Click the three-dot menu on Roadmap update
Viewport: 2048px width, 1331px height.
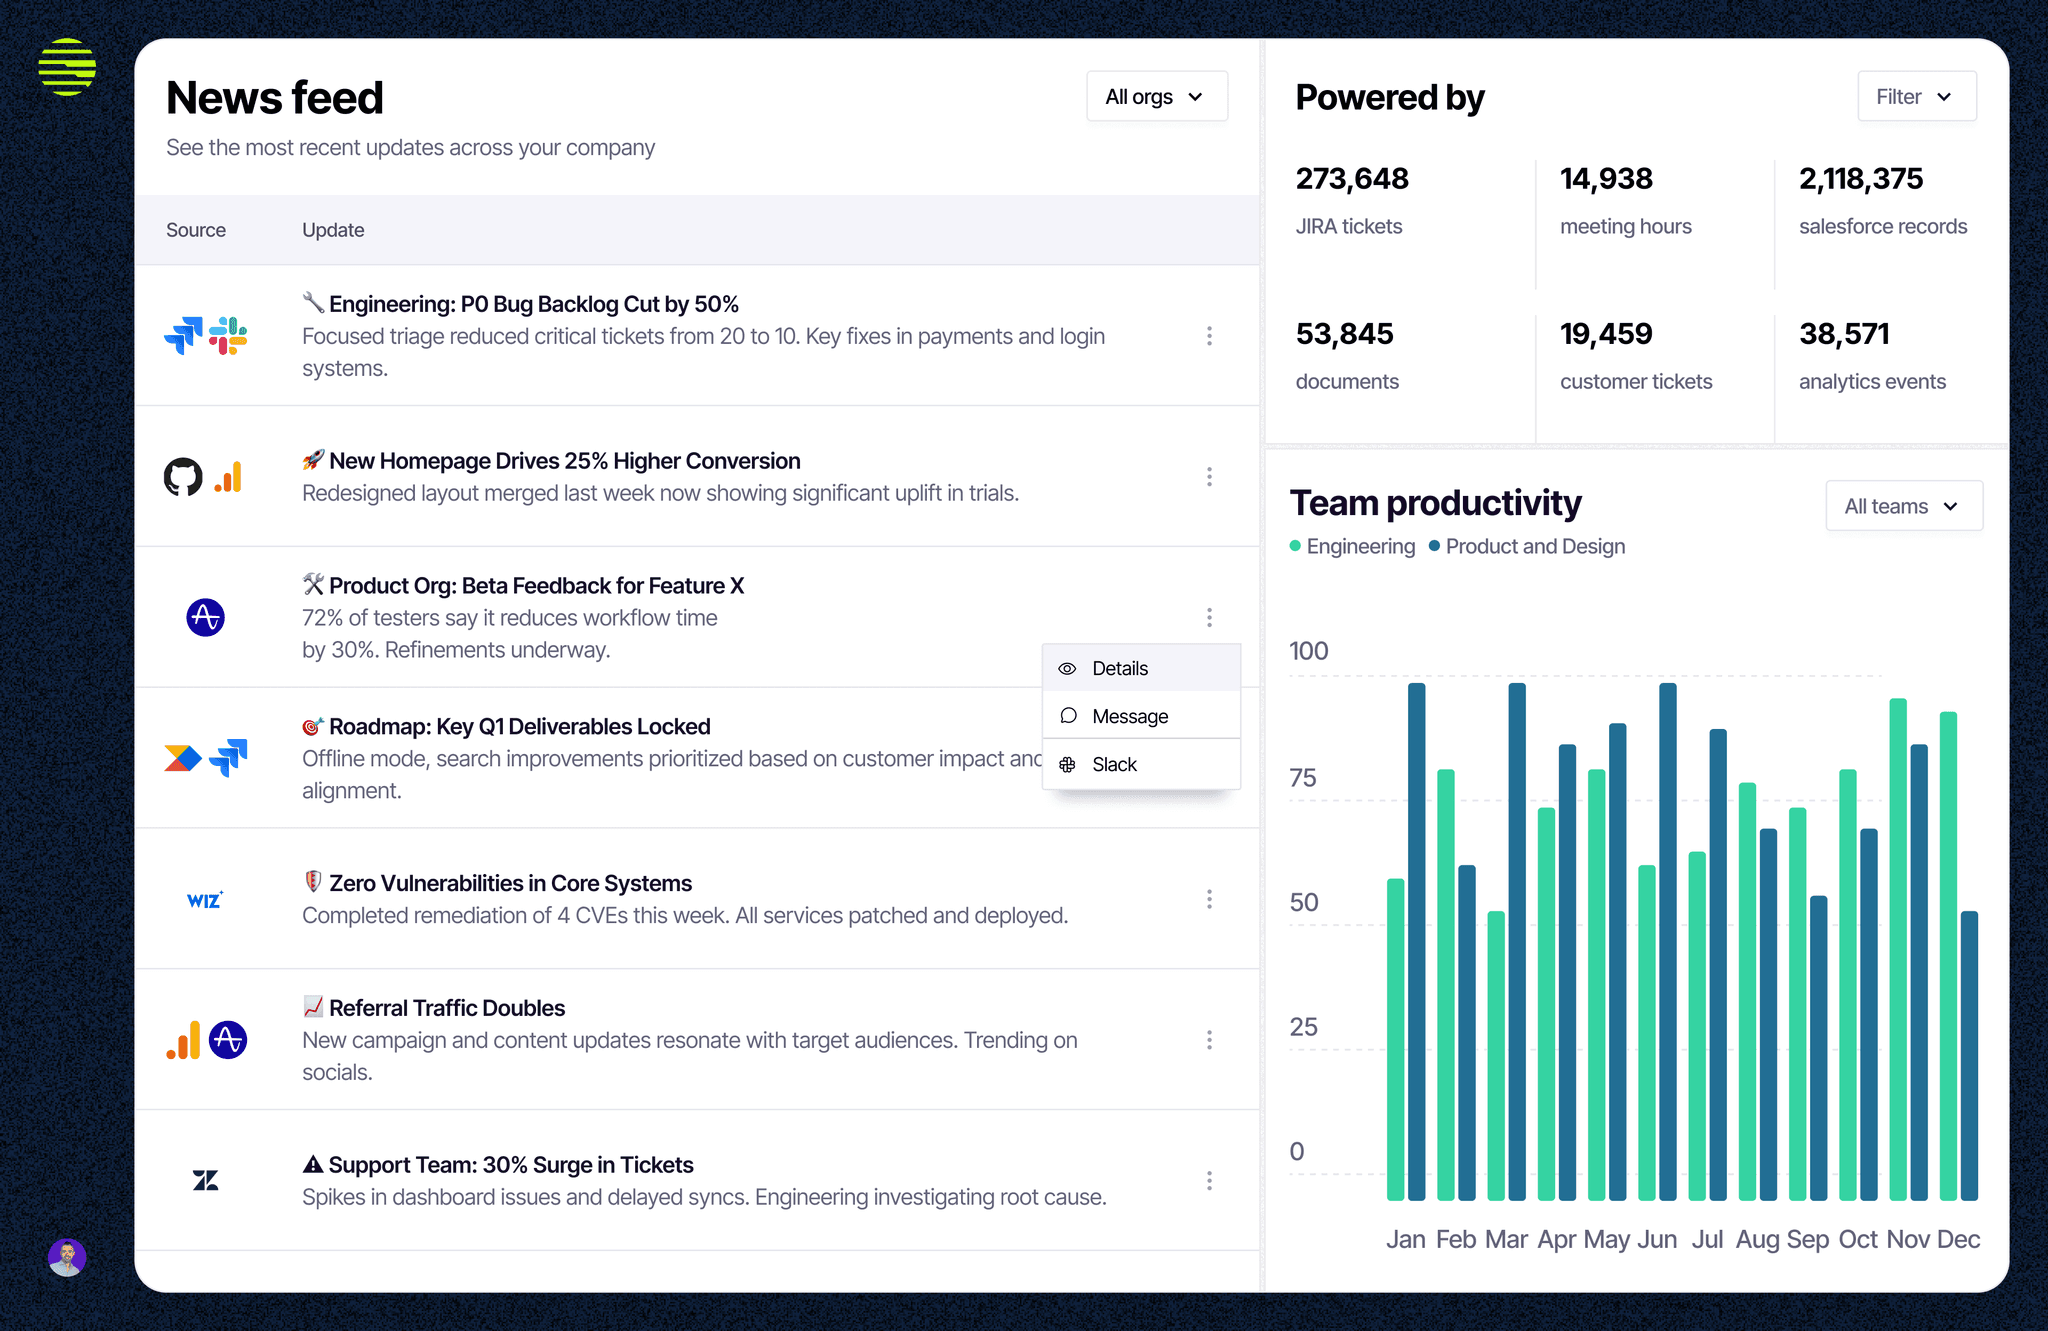tap(1209, 758)
